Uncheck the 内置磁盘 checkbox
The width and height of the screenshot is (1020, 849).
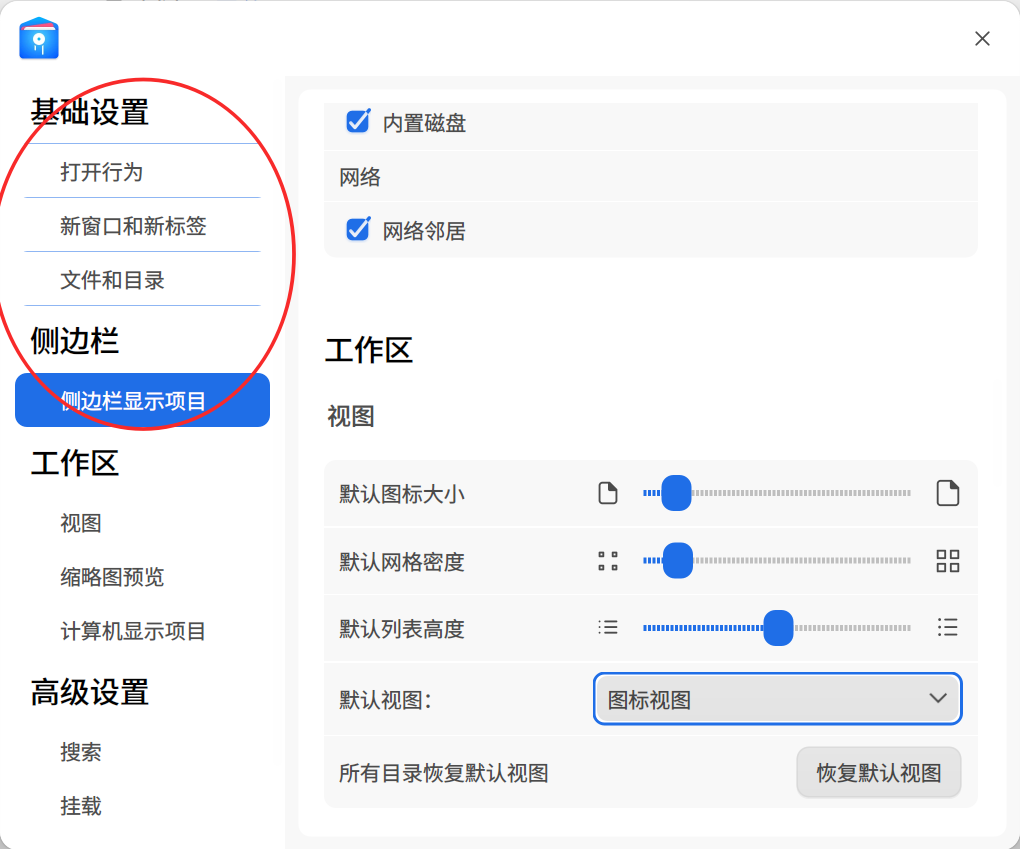(x=358, y=121)
